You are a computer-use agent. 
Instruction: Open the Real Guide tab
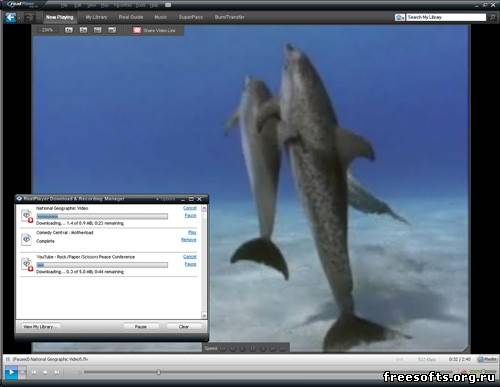coord(131,17)
